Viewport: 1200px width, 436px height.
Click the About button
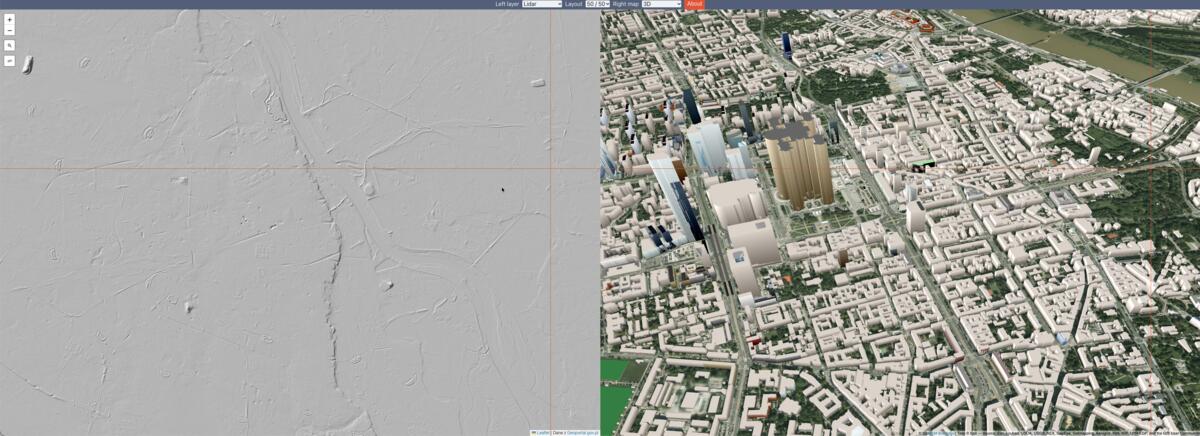694,4
